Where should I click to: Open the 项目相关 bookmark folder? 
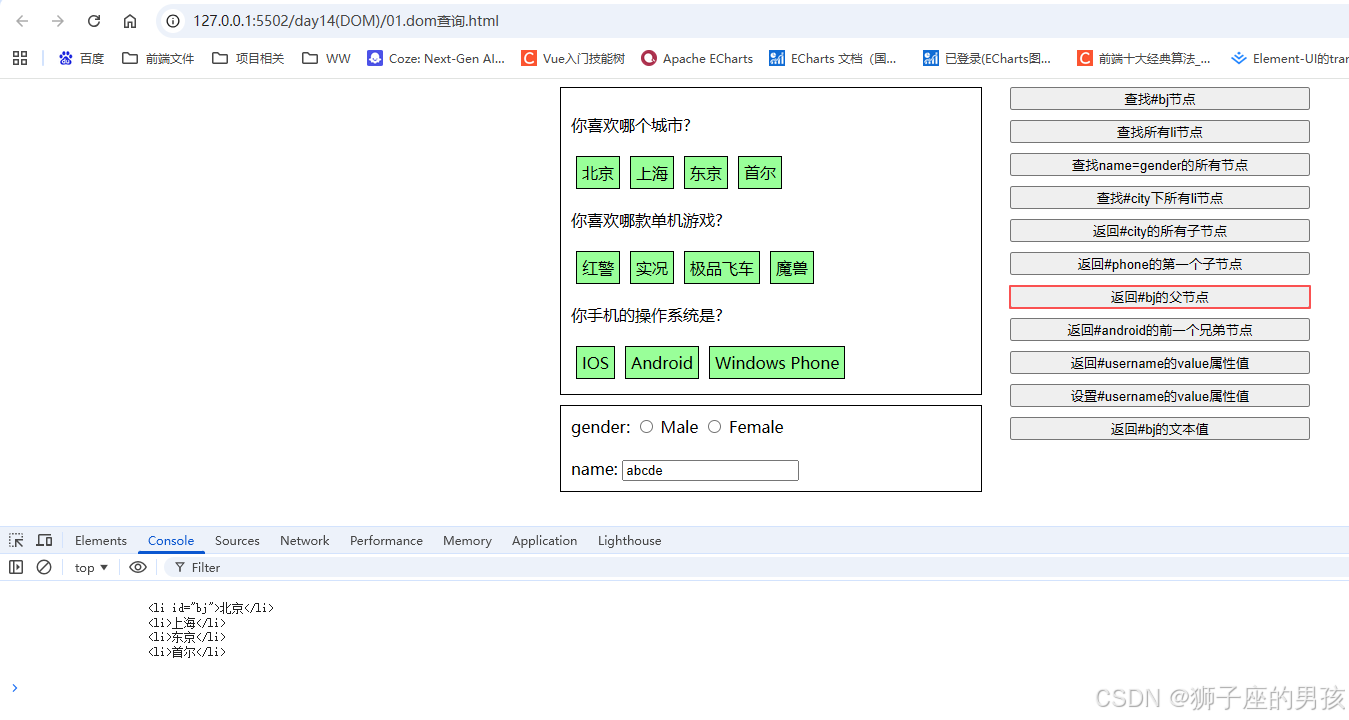pyautogui.click(x=248, y=58)
